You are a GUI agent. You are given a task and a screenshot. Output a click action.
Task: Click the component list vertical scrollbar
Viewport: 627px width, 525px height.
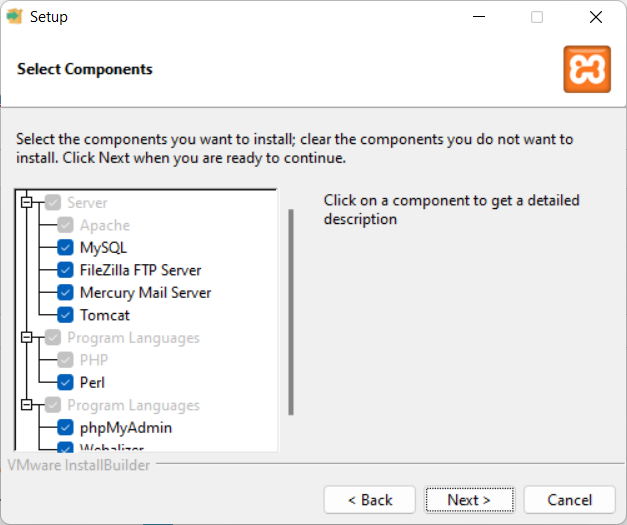291,312
